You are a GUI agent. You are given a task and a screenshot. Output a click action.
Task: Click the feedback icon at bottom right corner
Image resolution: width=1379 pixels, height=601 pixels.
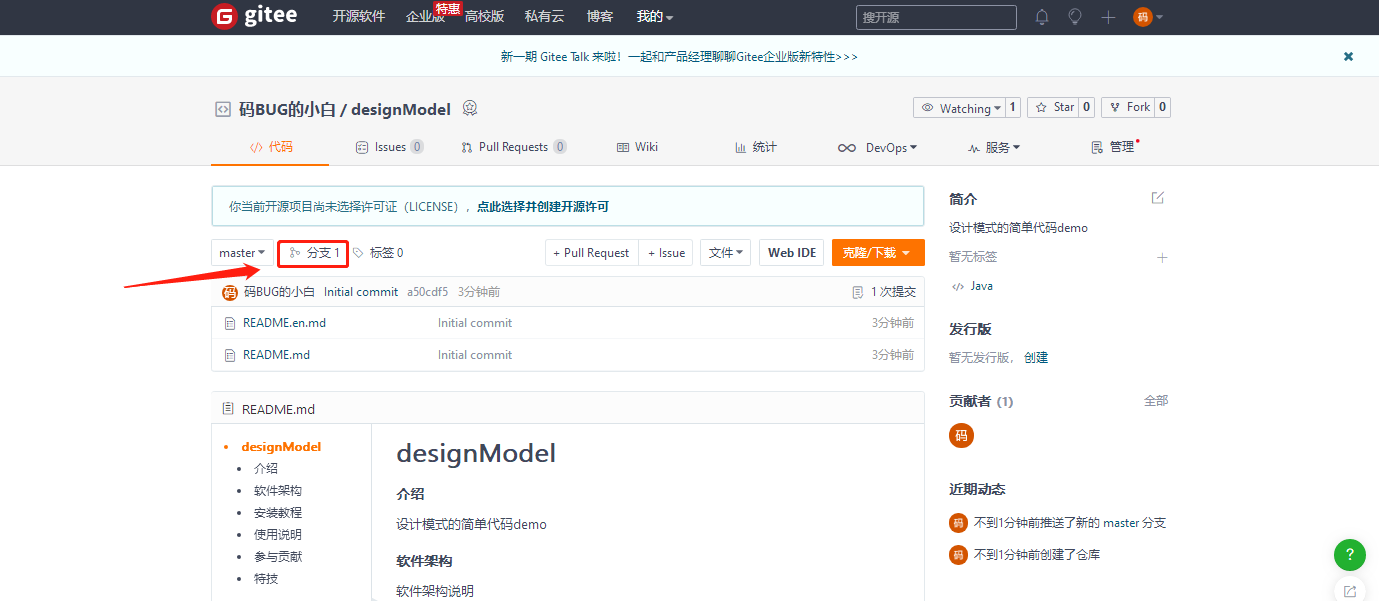pos(1349,592)
